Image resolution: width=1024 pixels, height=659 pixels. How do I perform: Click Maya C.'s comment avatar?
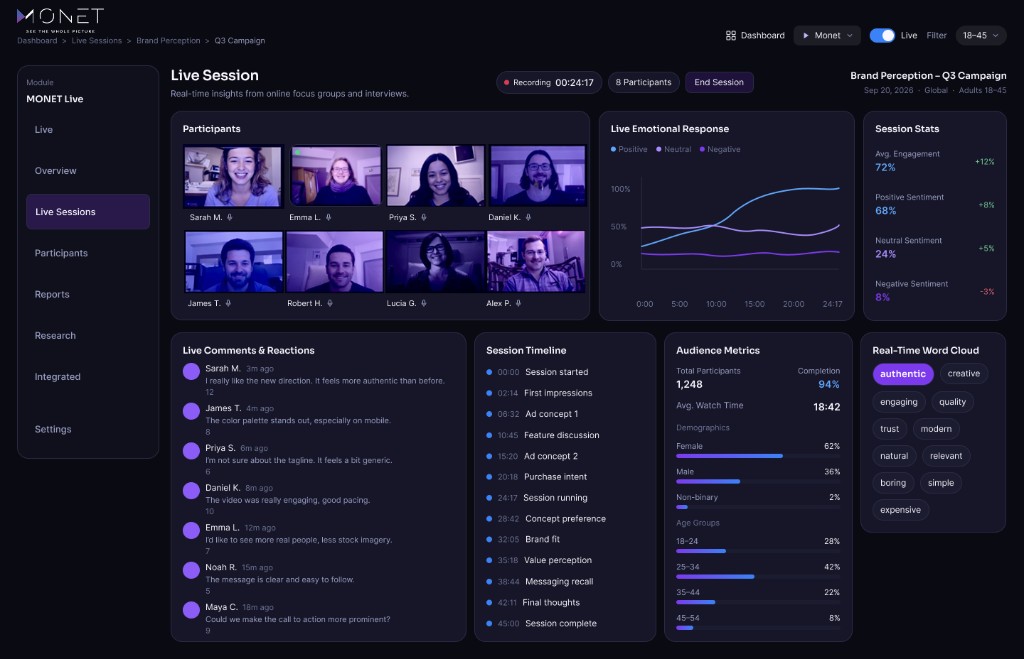click(191, 610)
